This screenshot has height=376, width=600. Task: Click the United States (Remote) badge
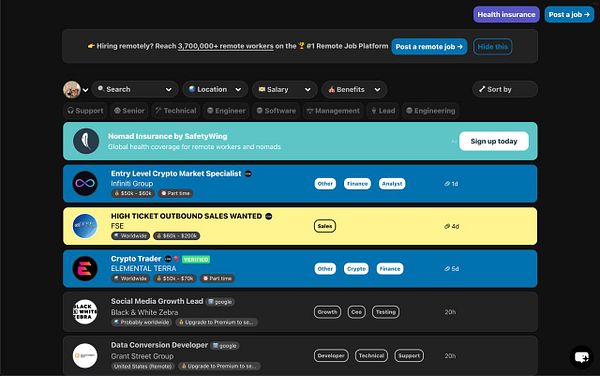click(143, 366)
